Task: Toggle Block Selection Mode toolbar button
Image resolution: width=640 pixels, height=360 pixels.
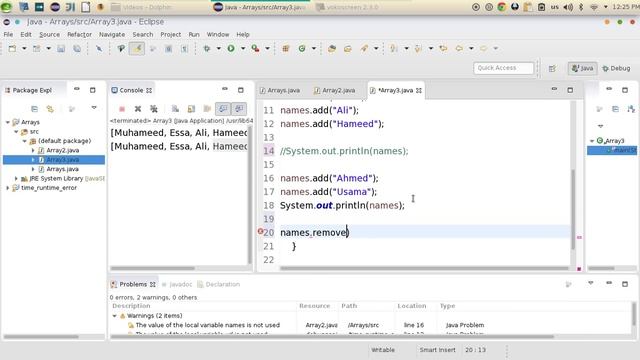Action: [169, 49]
